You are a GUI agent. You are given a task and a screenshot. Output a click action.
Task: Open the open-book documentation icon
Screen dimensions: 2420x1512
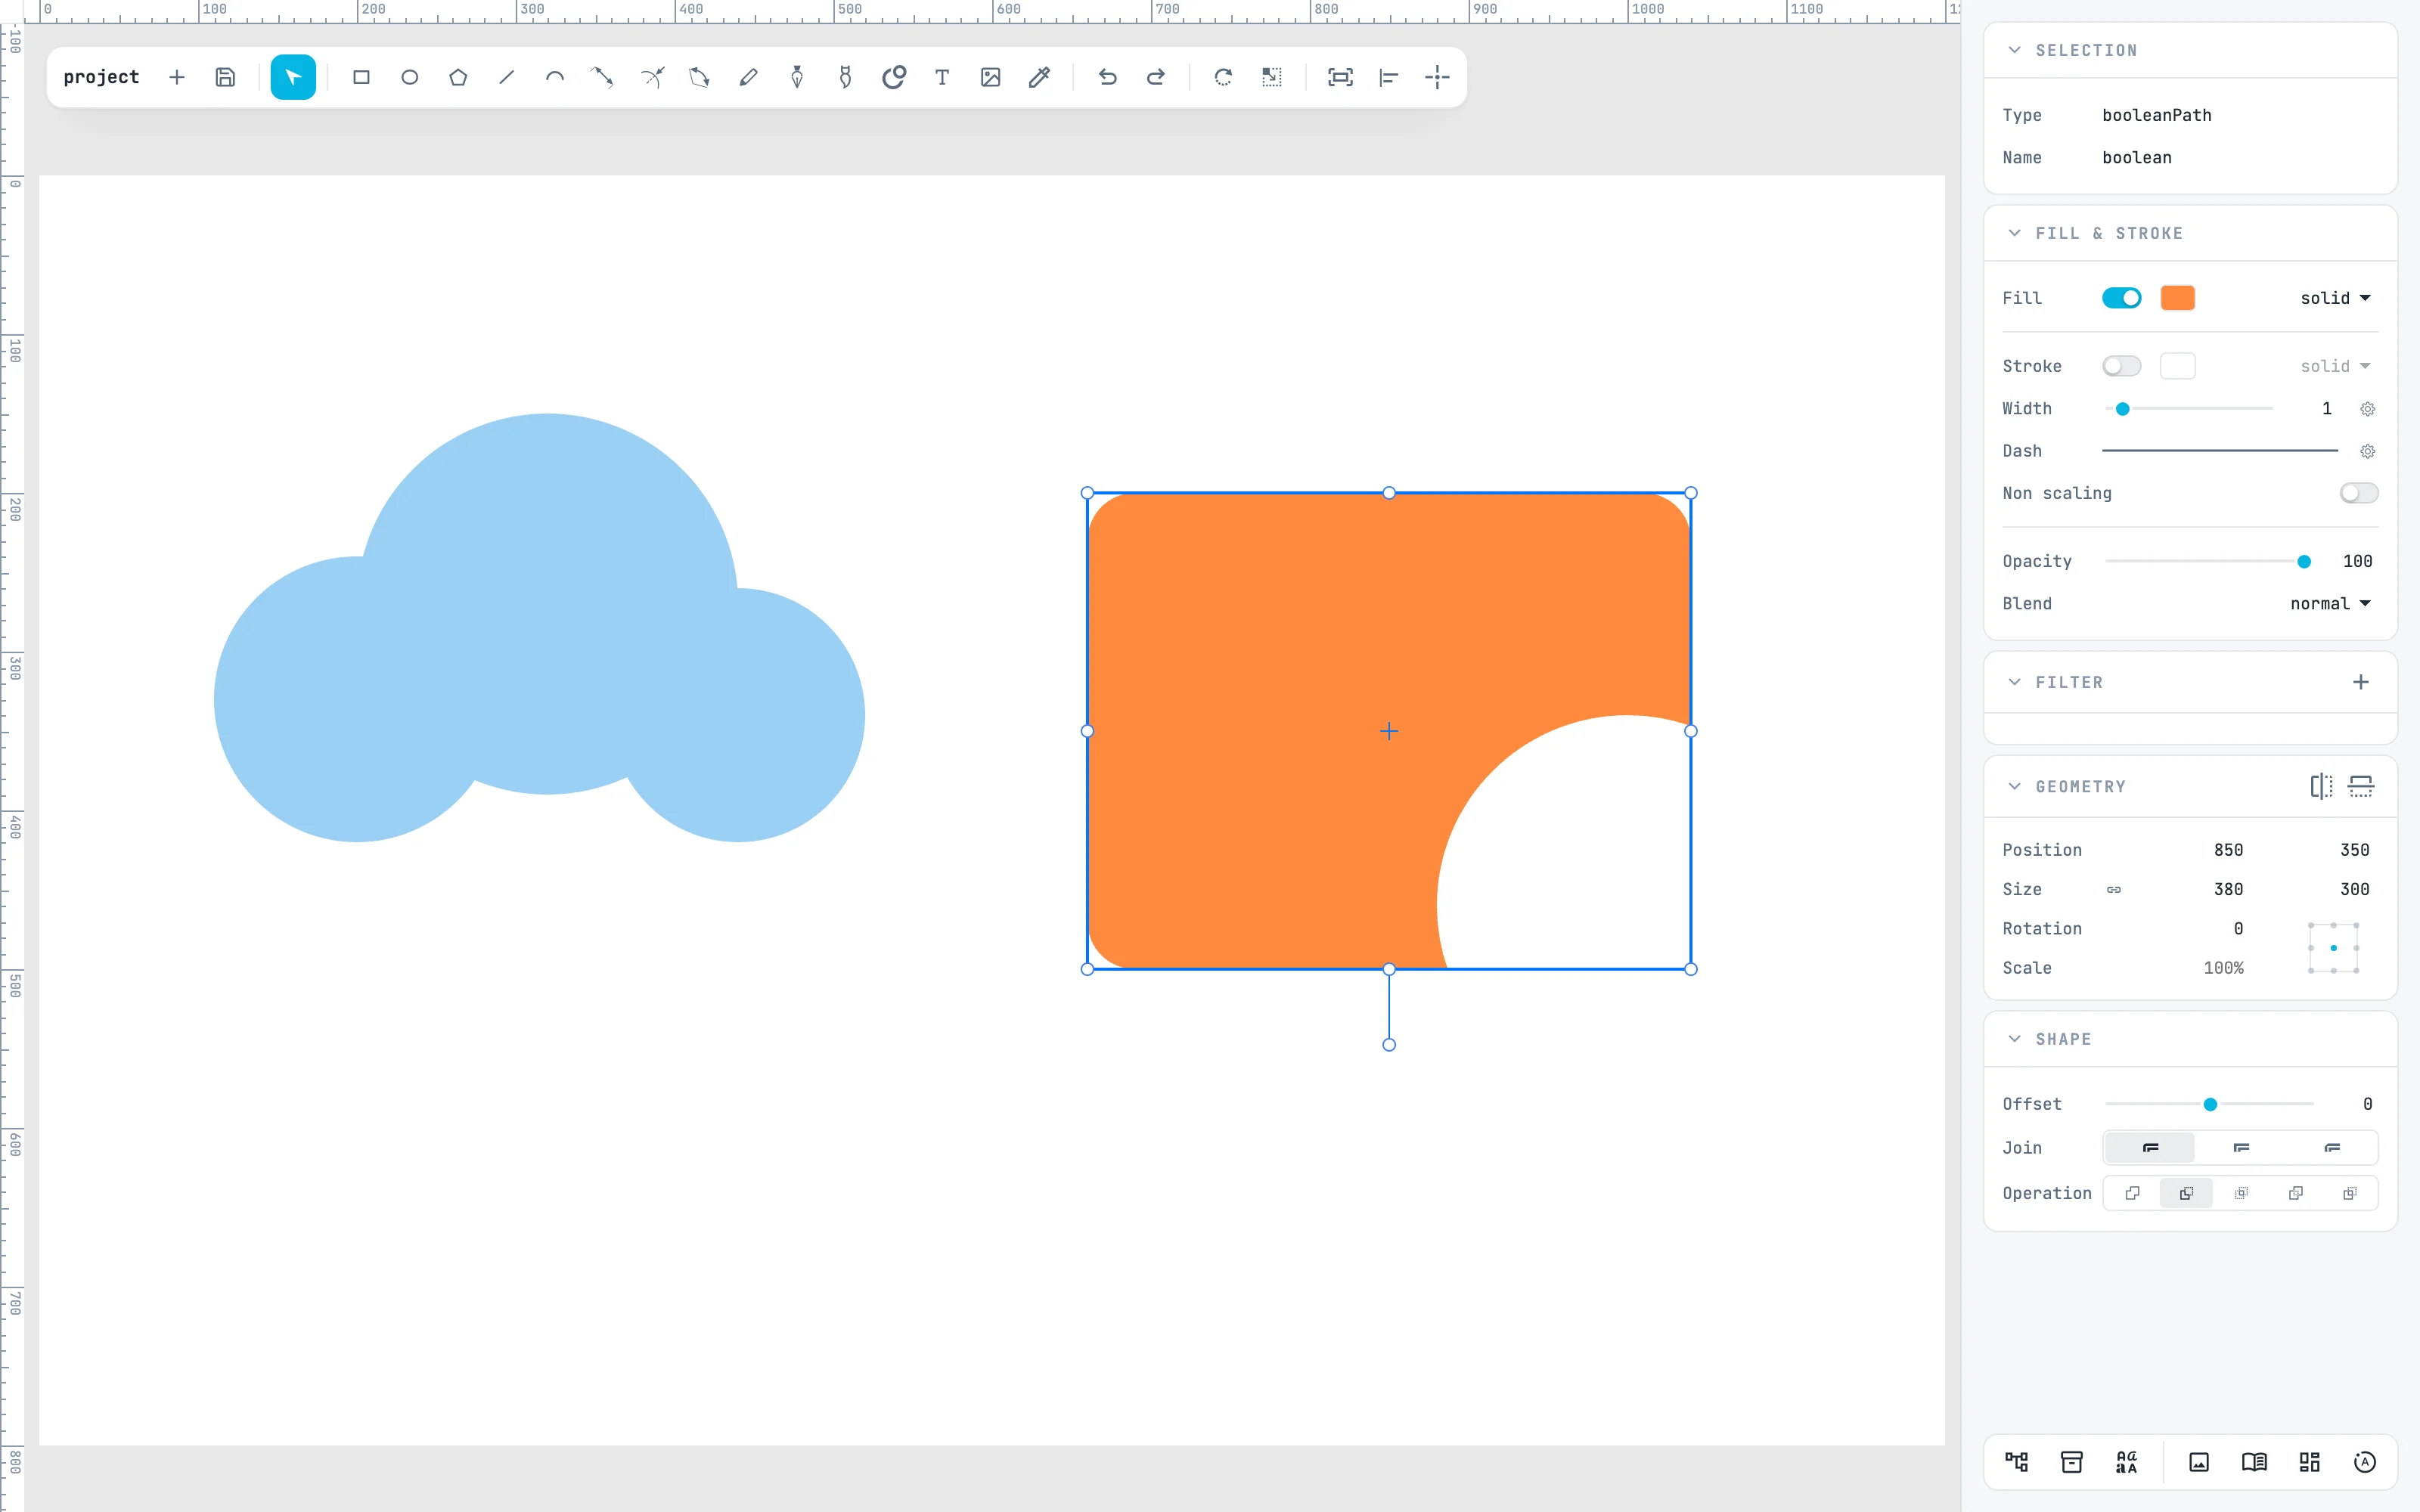pos(2254,1462)
